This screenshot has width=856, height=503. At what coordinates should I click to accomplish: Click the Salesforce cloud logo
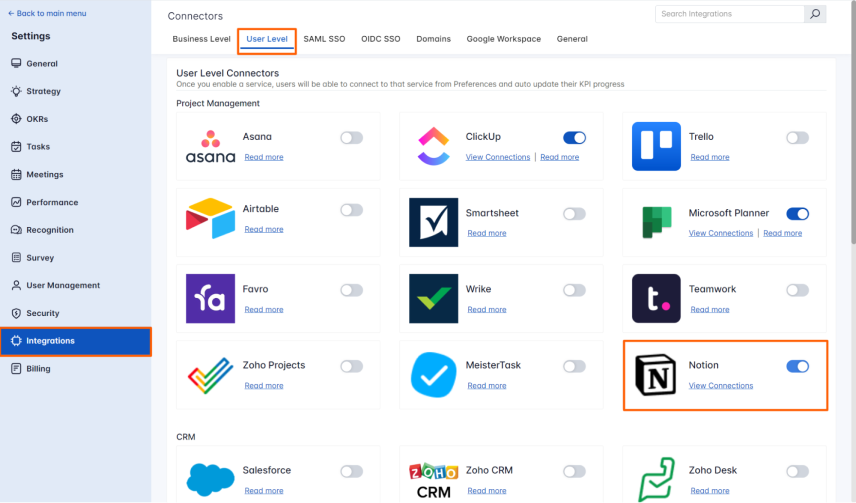pyautogui.click(x=210, y=480)
